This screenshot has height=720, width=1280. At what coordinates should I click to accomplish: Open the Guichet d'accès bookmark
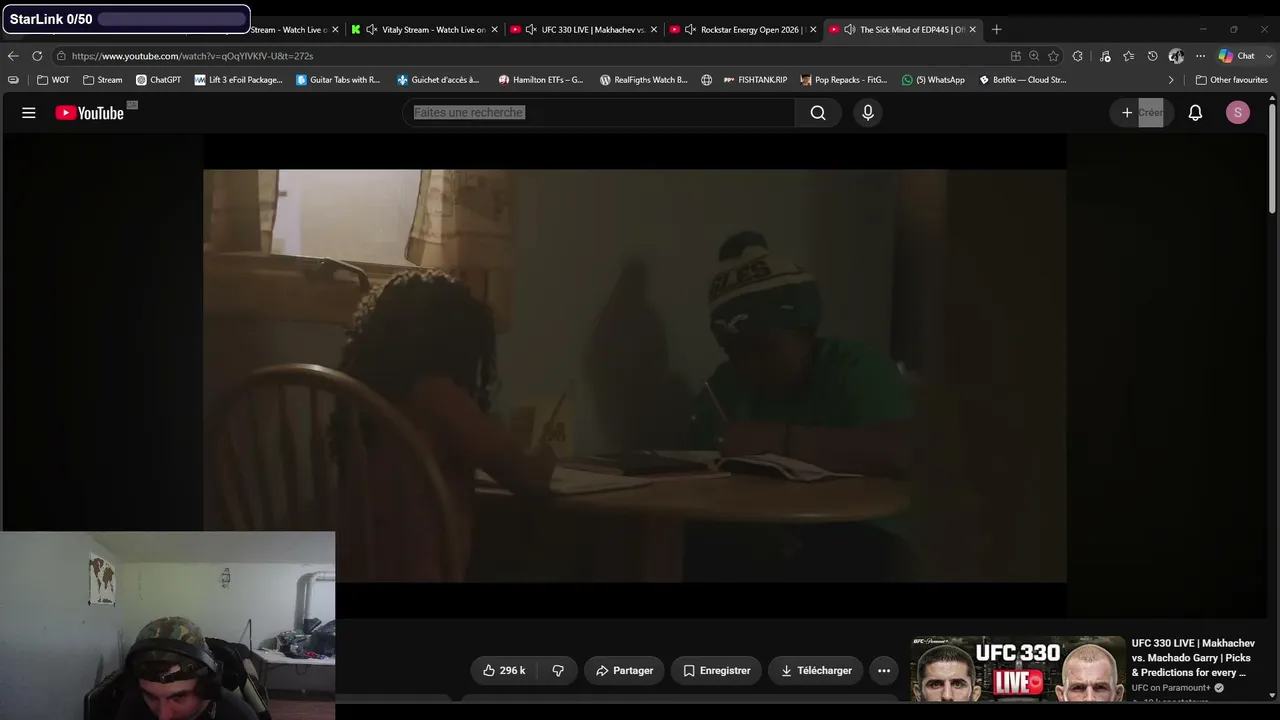tap(438, 80)
